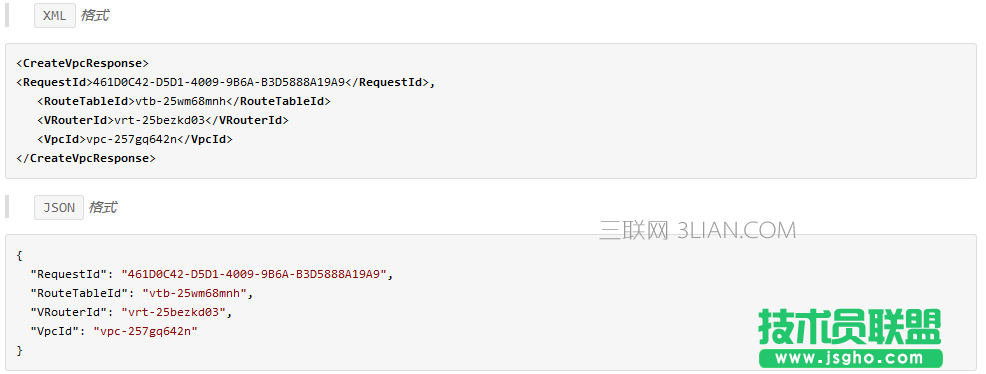This screenshot has width=986, height=374.
Task: Open the www.jsgho.com watermark link
Action: 851,358
